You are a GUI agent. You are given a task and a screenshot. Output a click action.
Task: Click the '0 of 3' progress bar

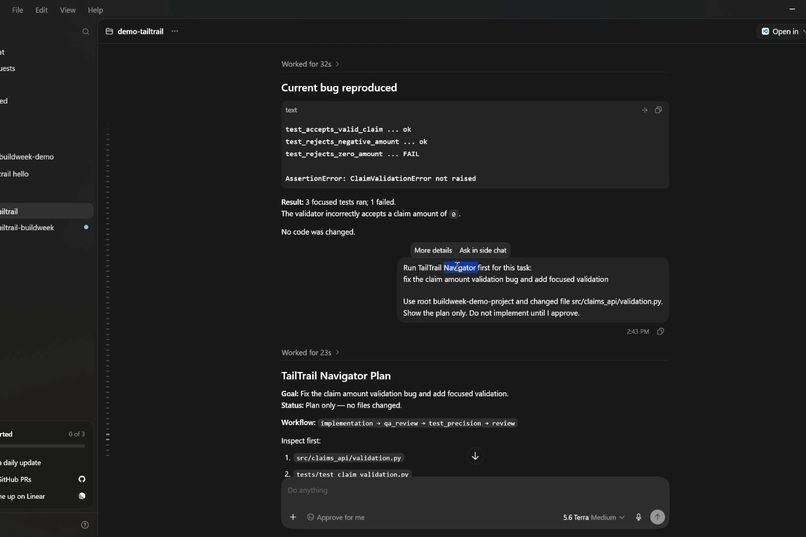coord(43,446)
